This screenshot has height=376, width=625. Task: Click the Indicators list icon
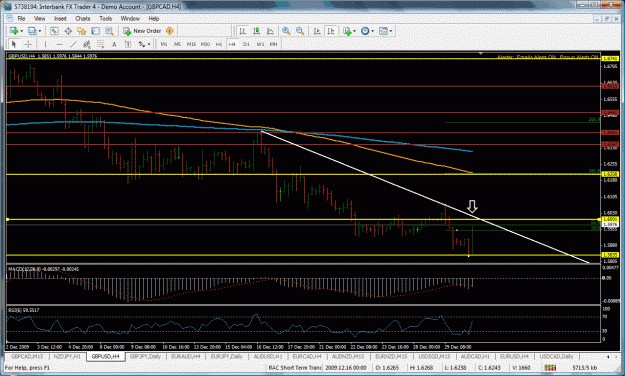pyautogui.click(x=347, y=31)
